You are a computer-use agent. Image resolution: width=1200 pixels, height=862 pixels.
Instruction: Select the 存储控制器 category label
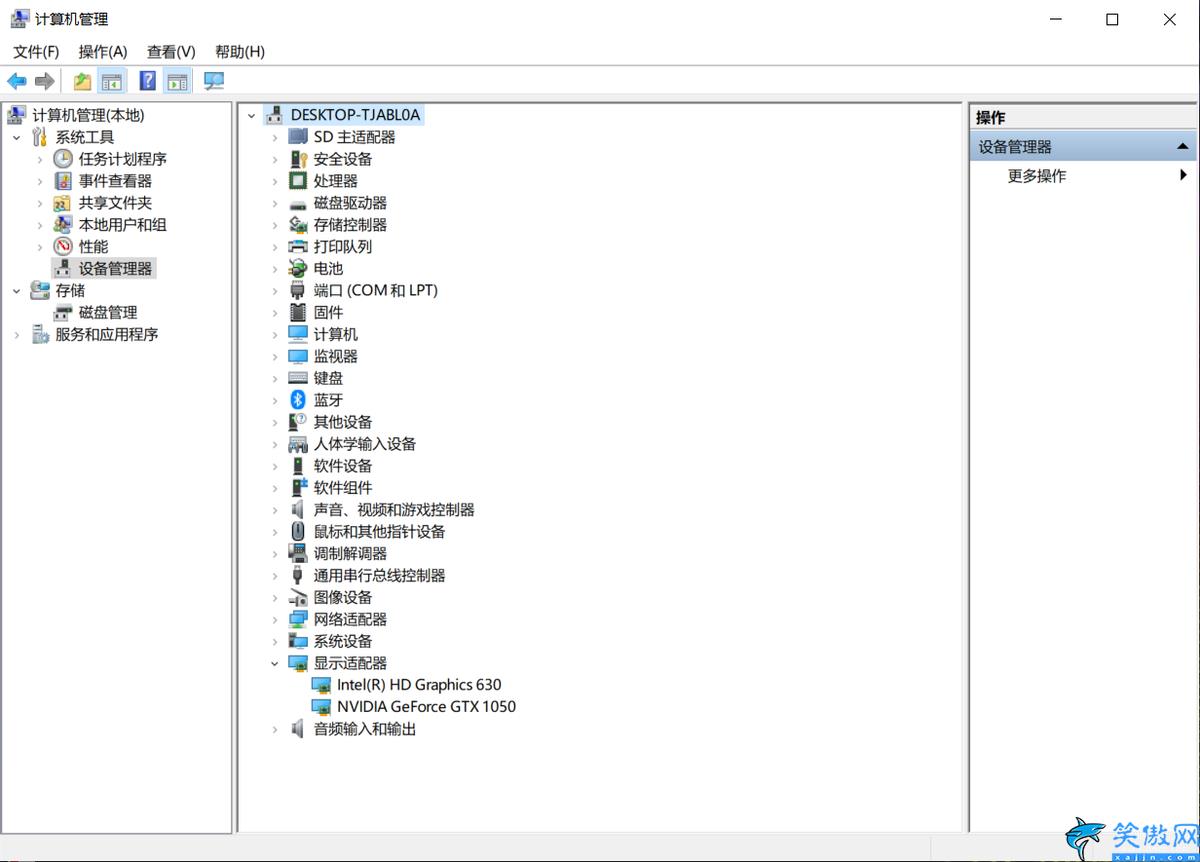(x=350, y=225)
